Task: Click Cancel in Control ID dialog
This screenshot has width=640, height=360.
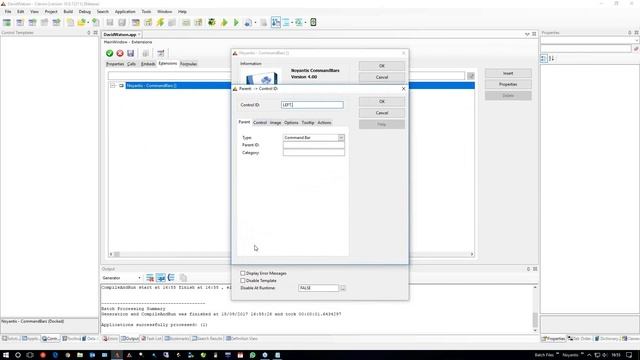Action: coord(382,113)
